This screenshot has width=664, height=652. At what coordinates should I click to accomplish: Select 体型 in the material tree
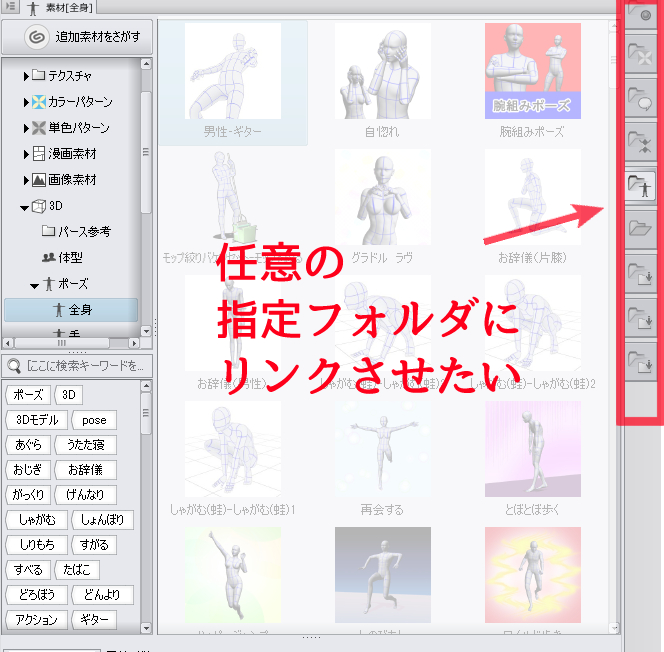coord(70,257)
